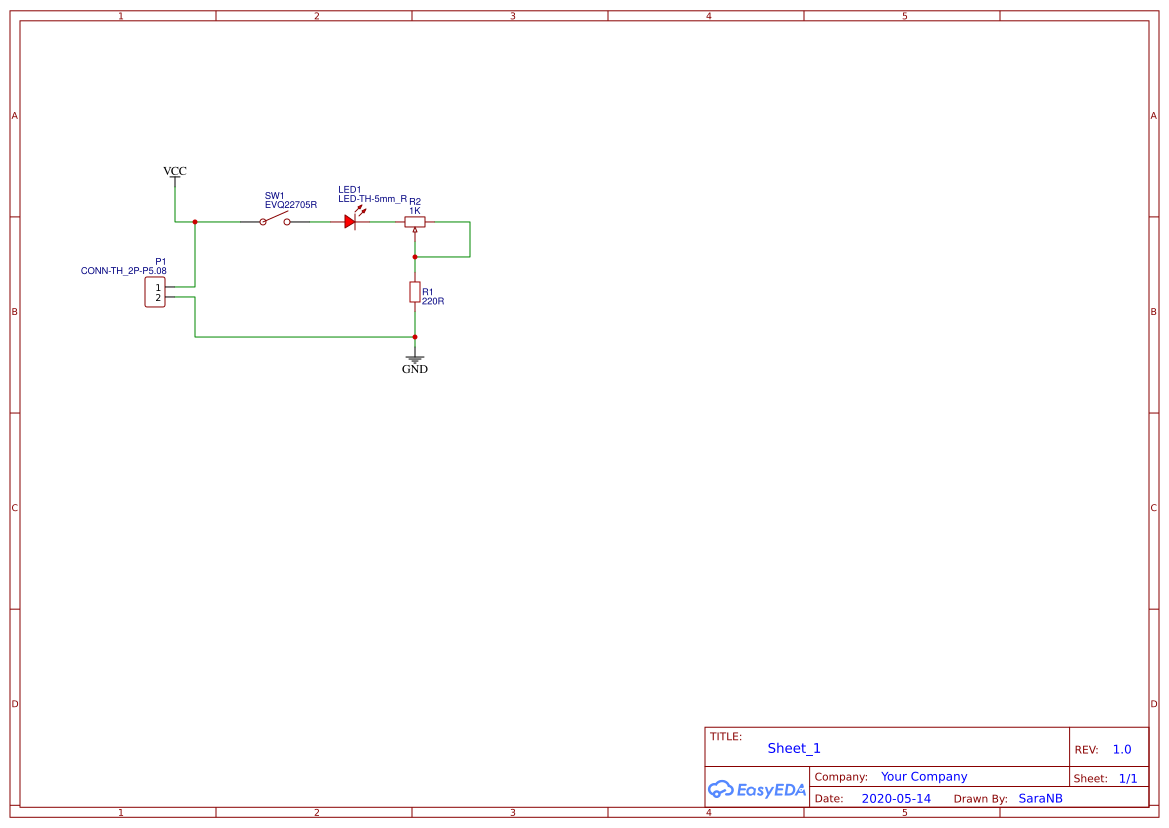Click the CONN-TH_2P-P5.08 part name
This screenshot has width=1169, height=828.
pos(124,271)
